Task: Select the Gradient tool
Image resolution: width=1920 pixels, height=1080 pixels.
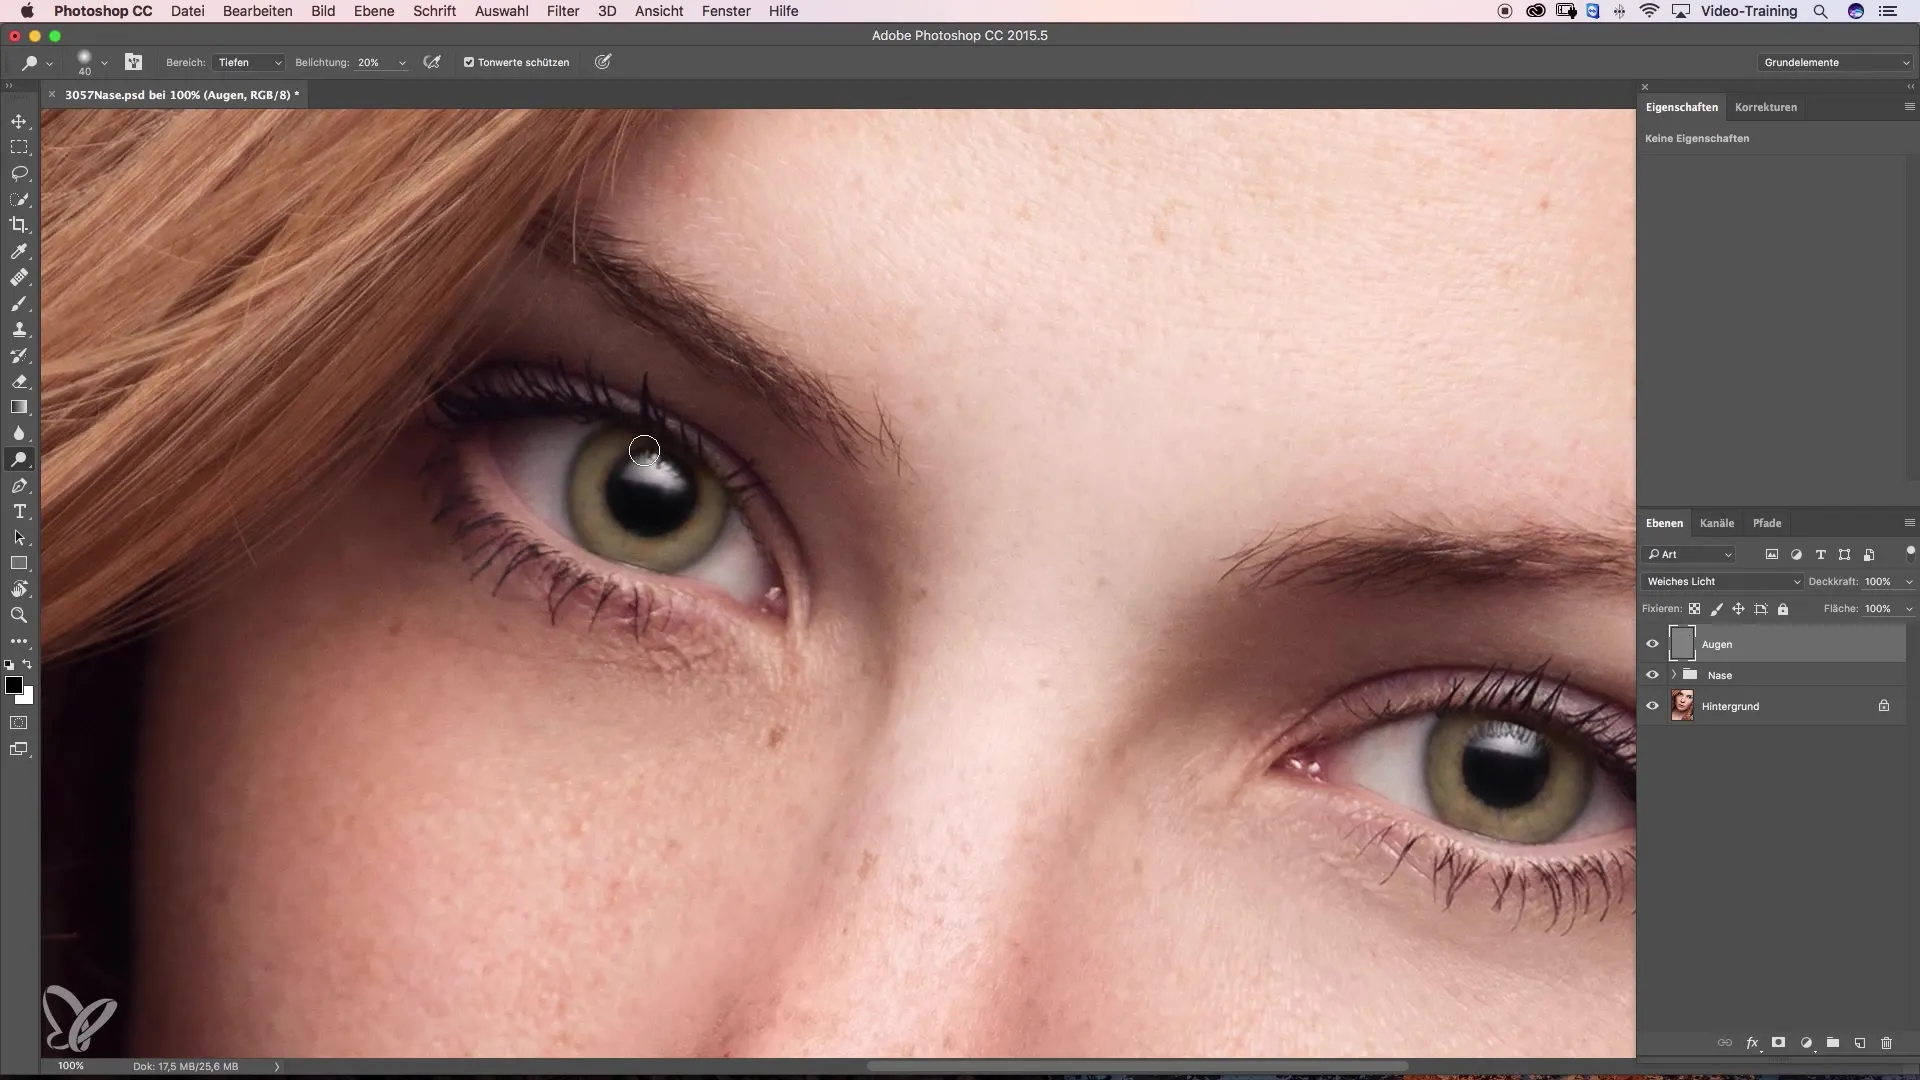Action: (x=19, y=407)
